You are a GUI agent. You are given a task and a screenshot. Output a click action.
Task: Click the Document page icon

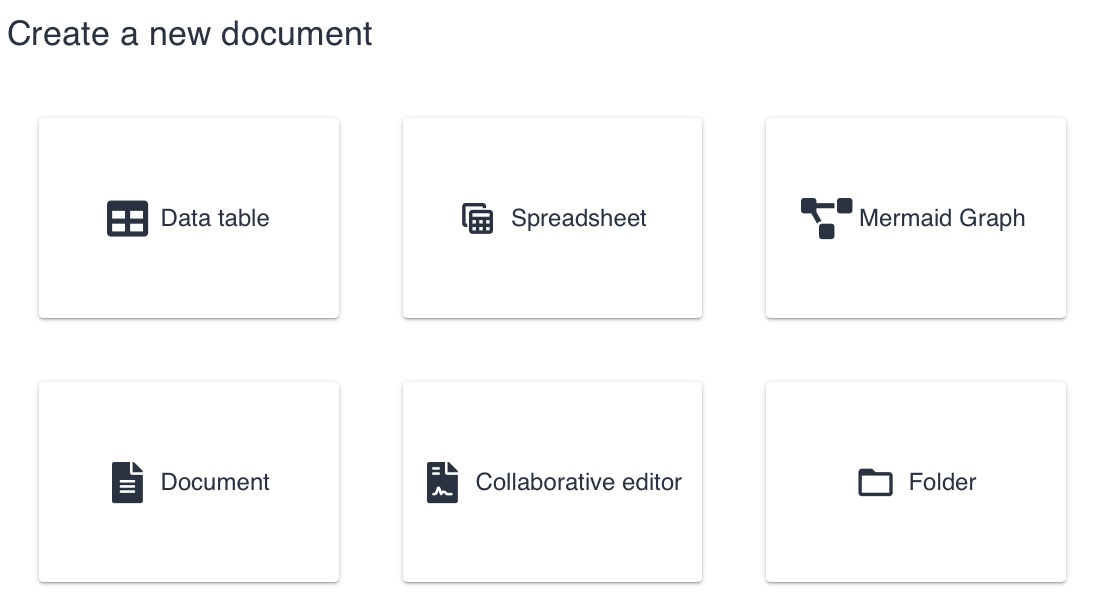tap(127, 482)
